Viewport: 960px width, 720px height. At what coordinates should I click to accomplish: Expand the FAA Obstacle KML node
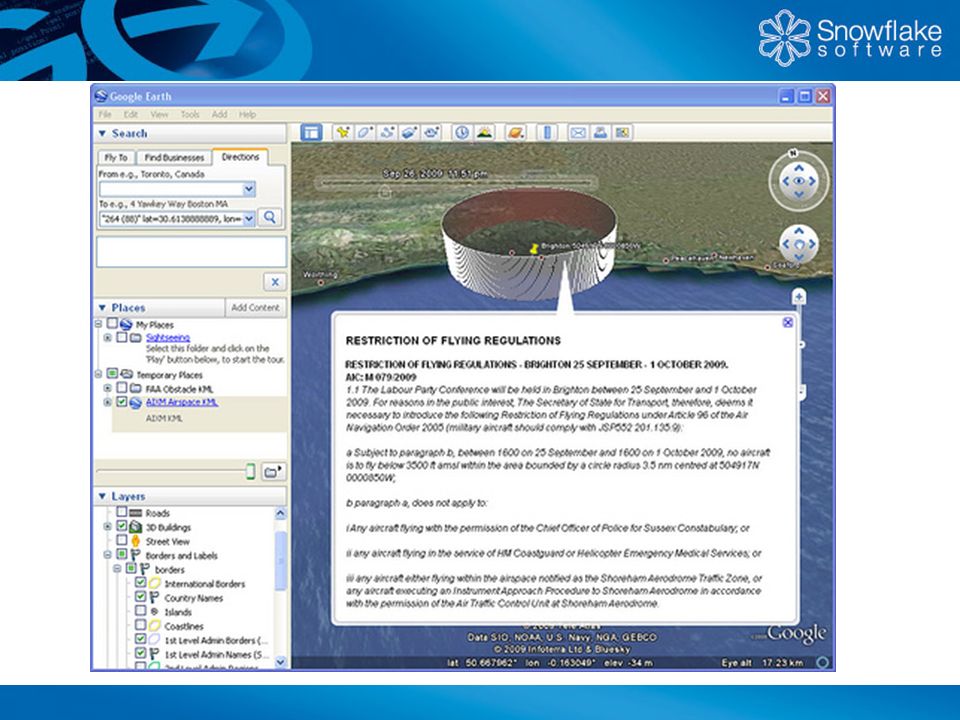point(108,388)
